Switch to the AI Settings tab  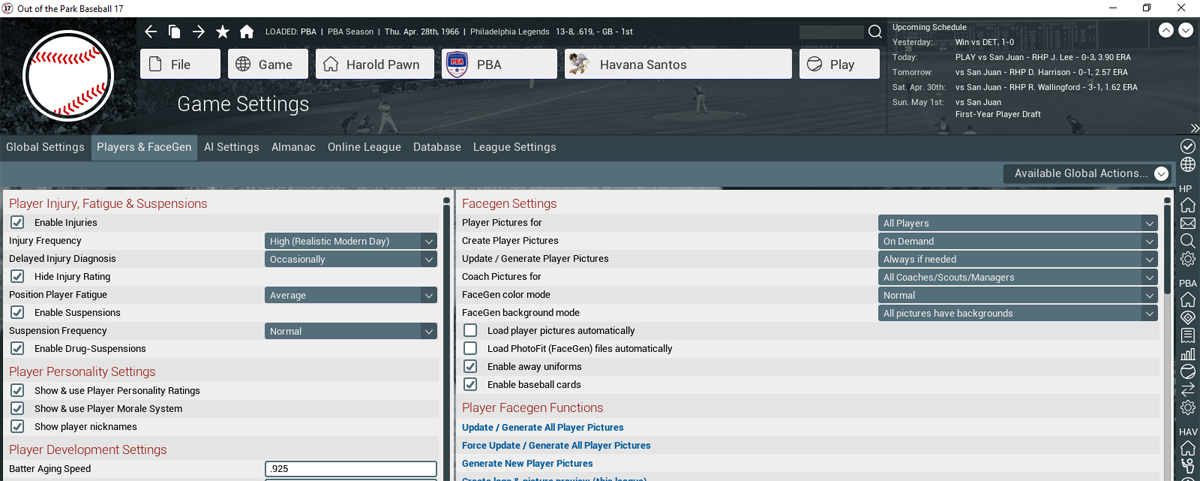tap(231, 147)
